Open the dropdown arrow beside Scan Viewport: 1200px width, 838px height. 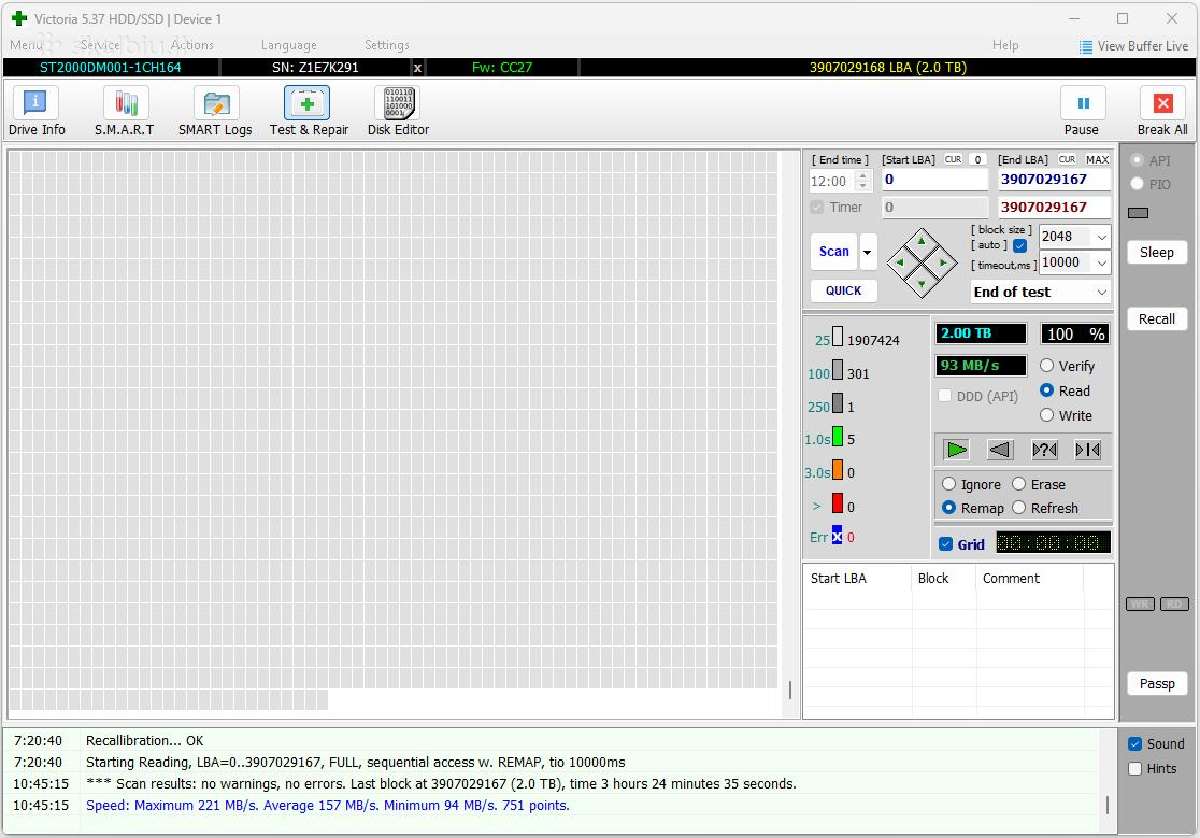(868, 252)
